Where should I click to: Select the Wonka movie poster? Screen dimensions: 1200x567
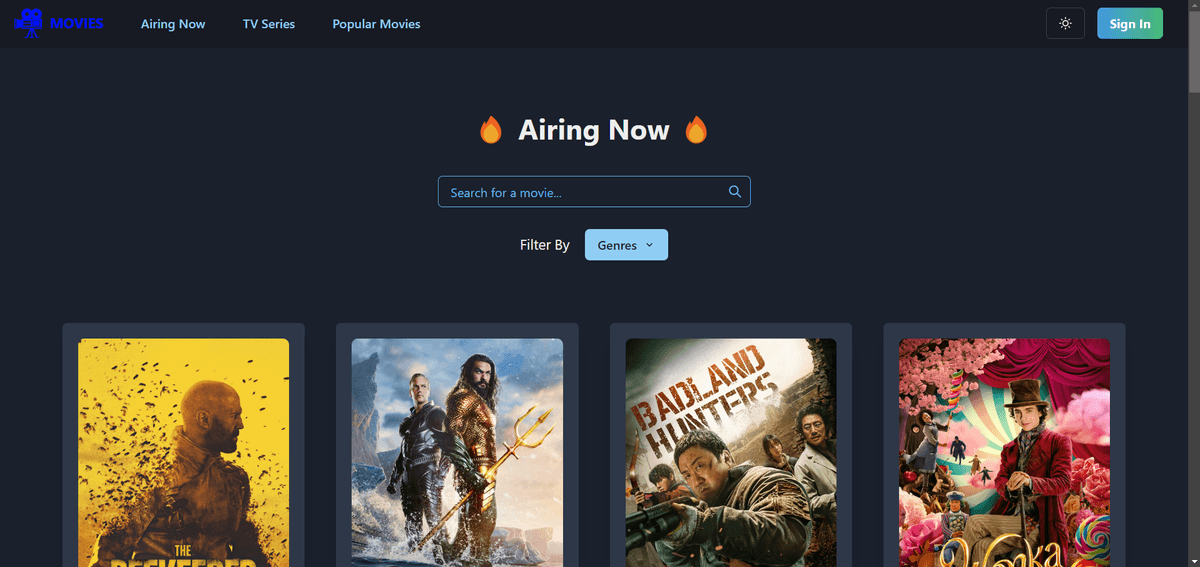(1004, 452)
